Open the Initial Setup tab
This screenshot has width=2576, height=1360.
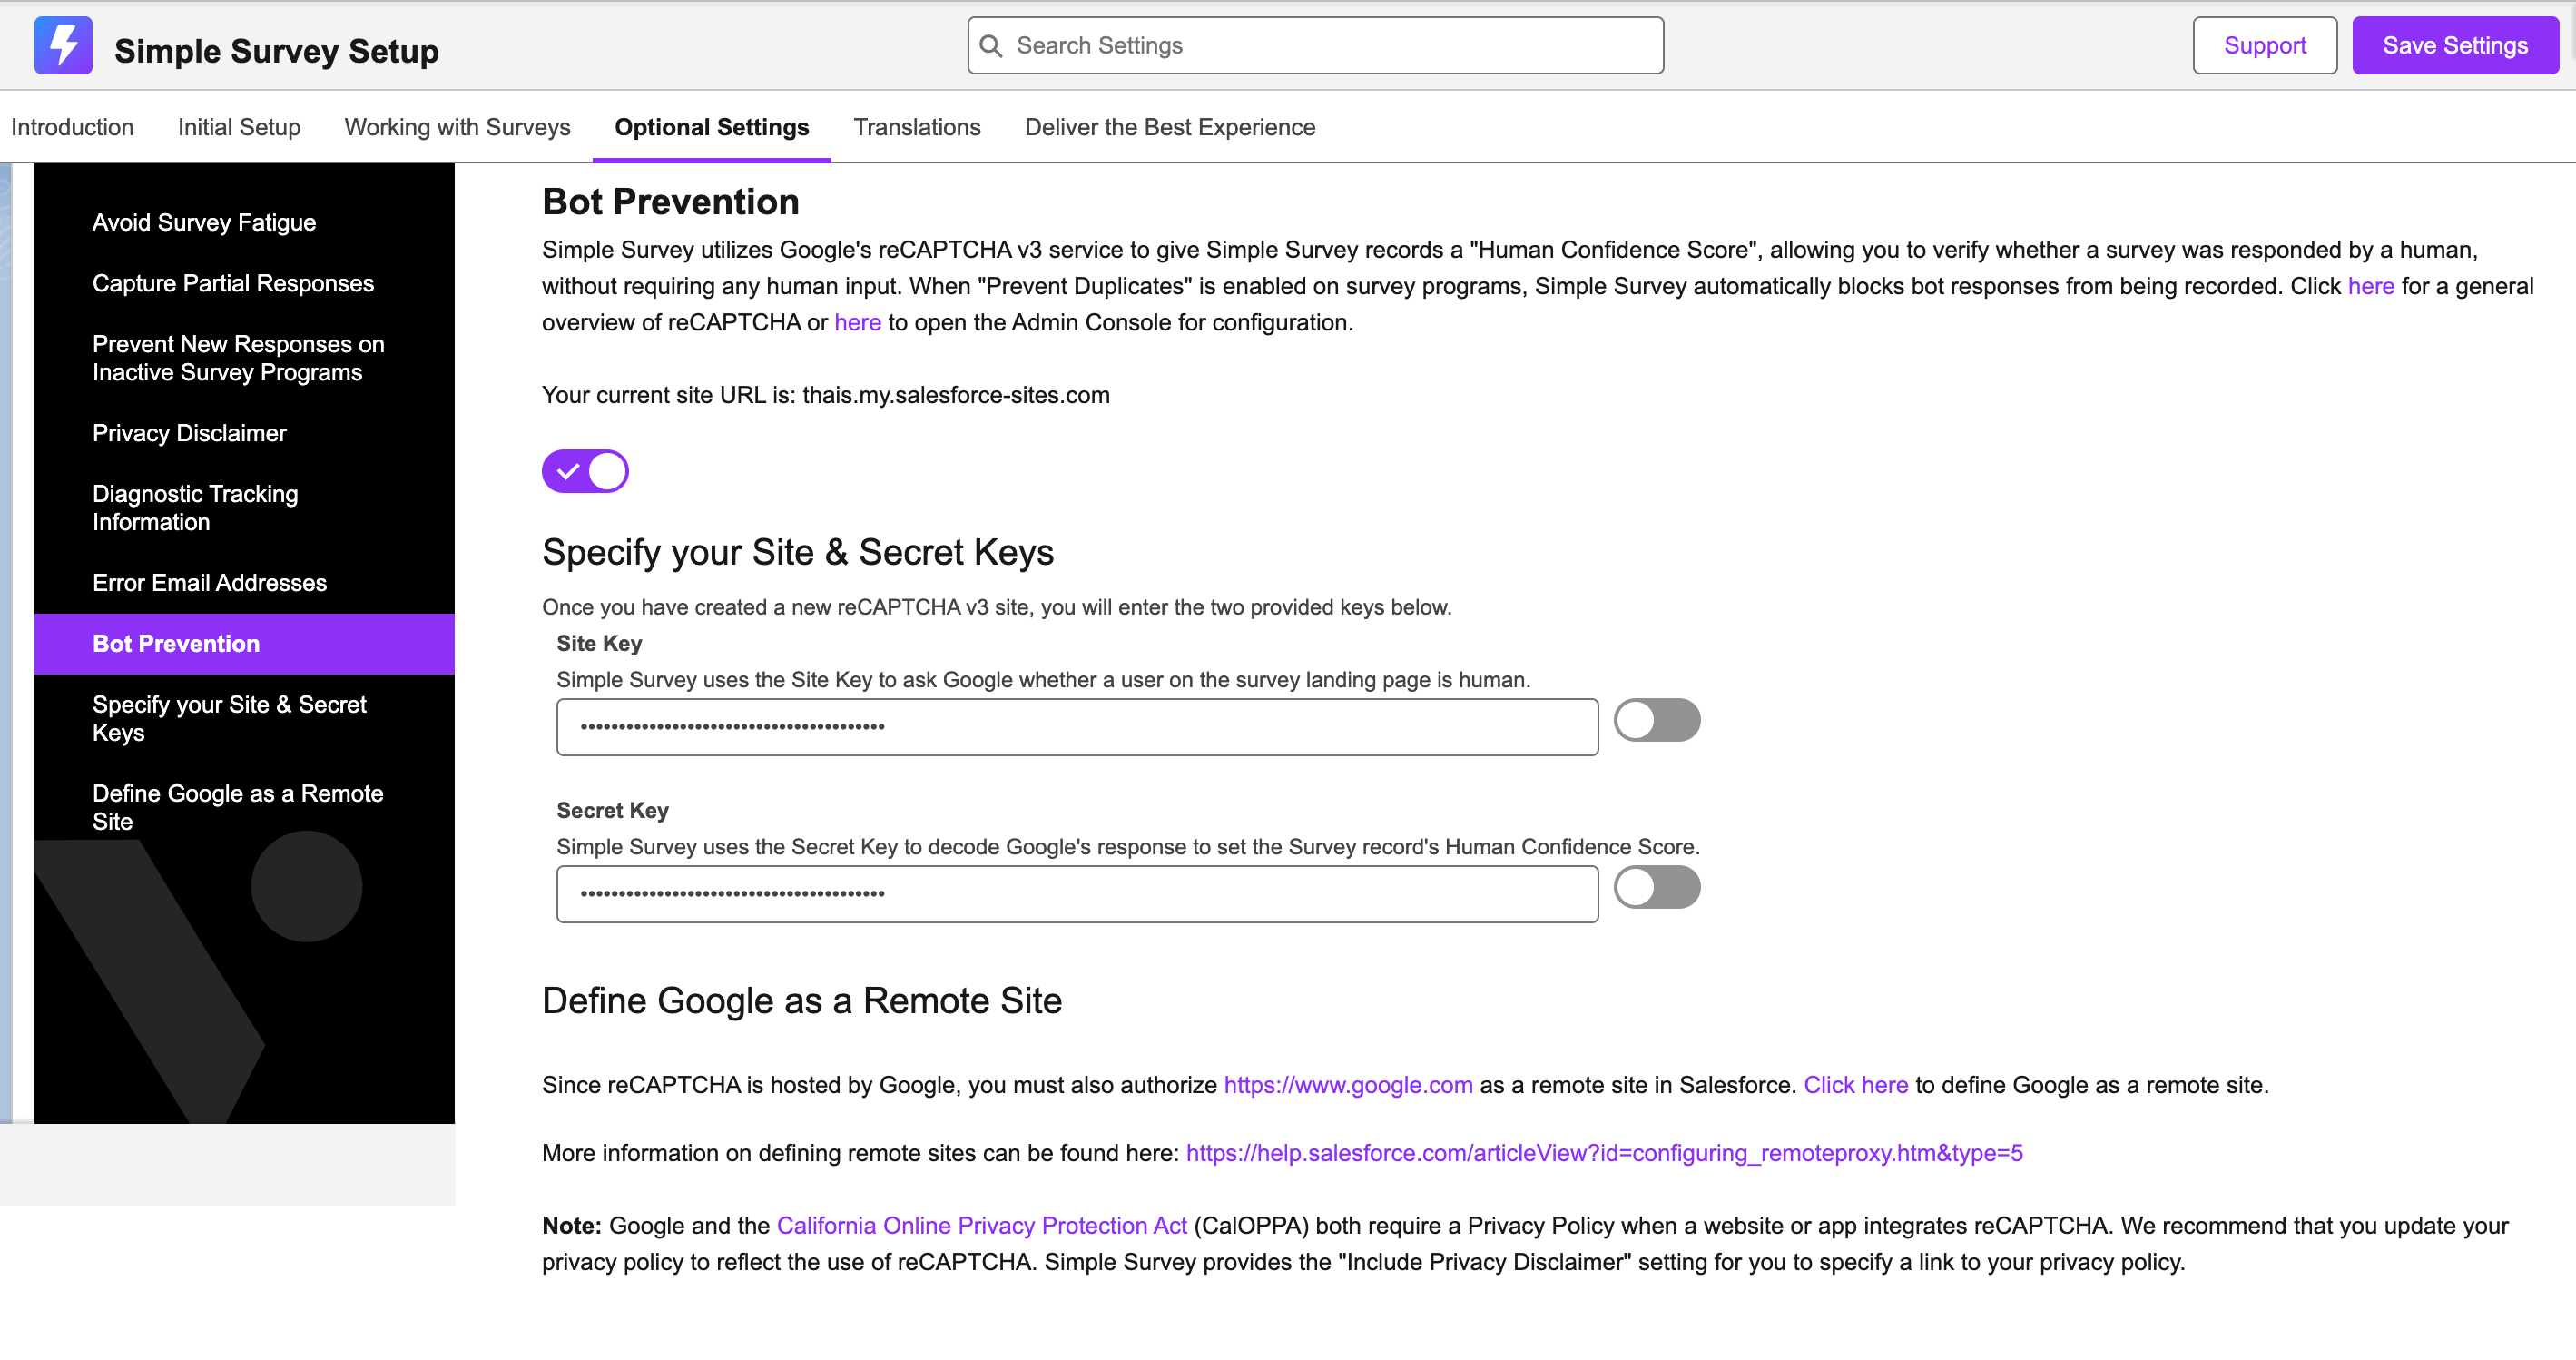[239, 127]
